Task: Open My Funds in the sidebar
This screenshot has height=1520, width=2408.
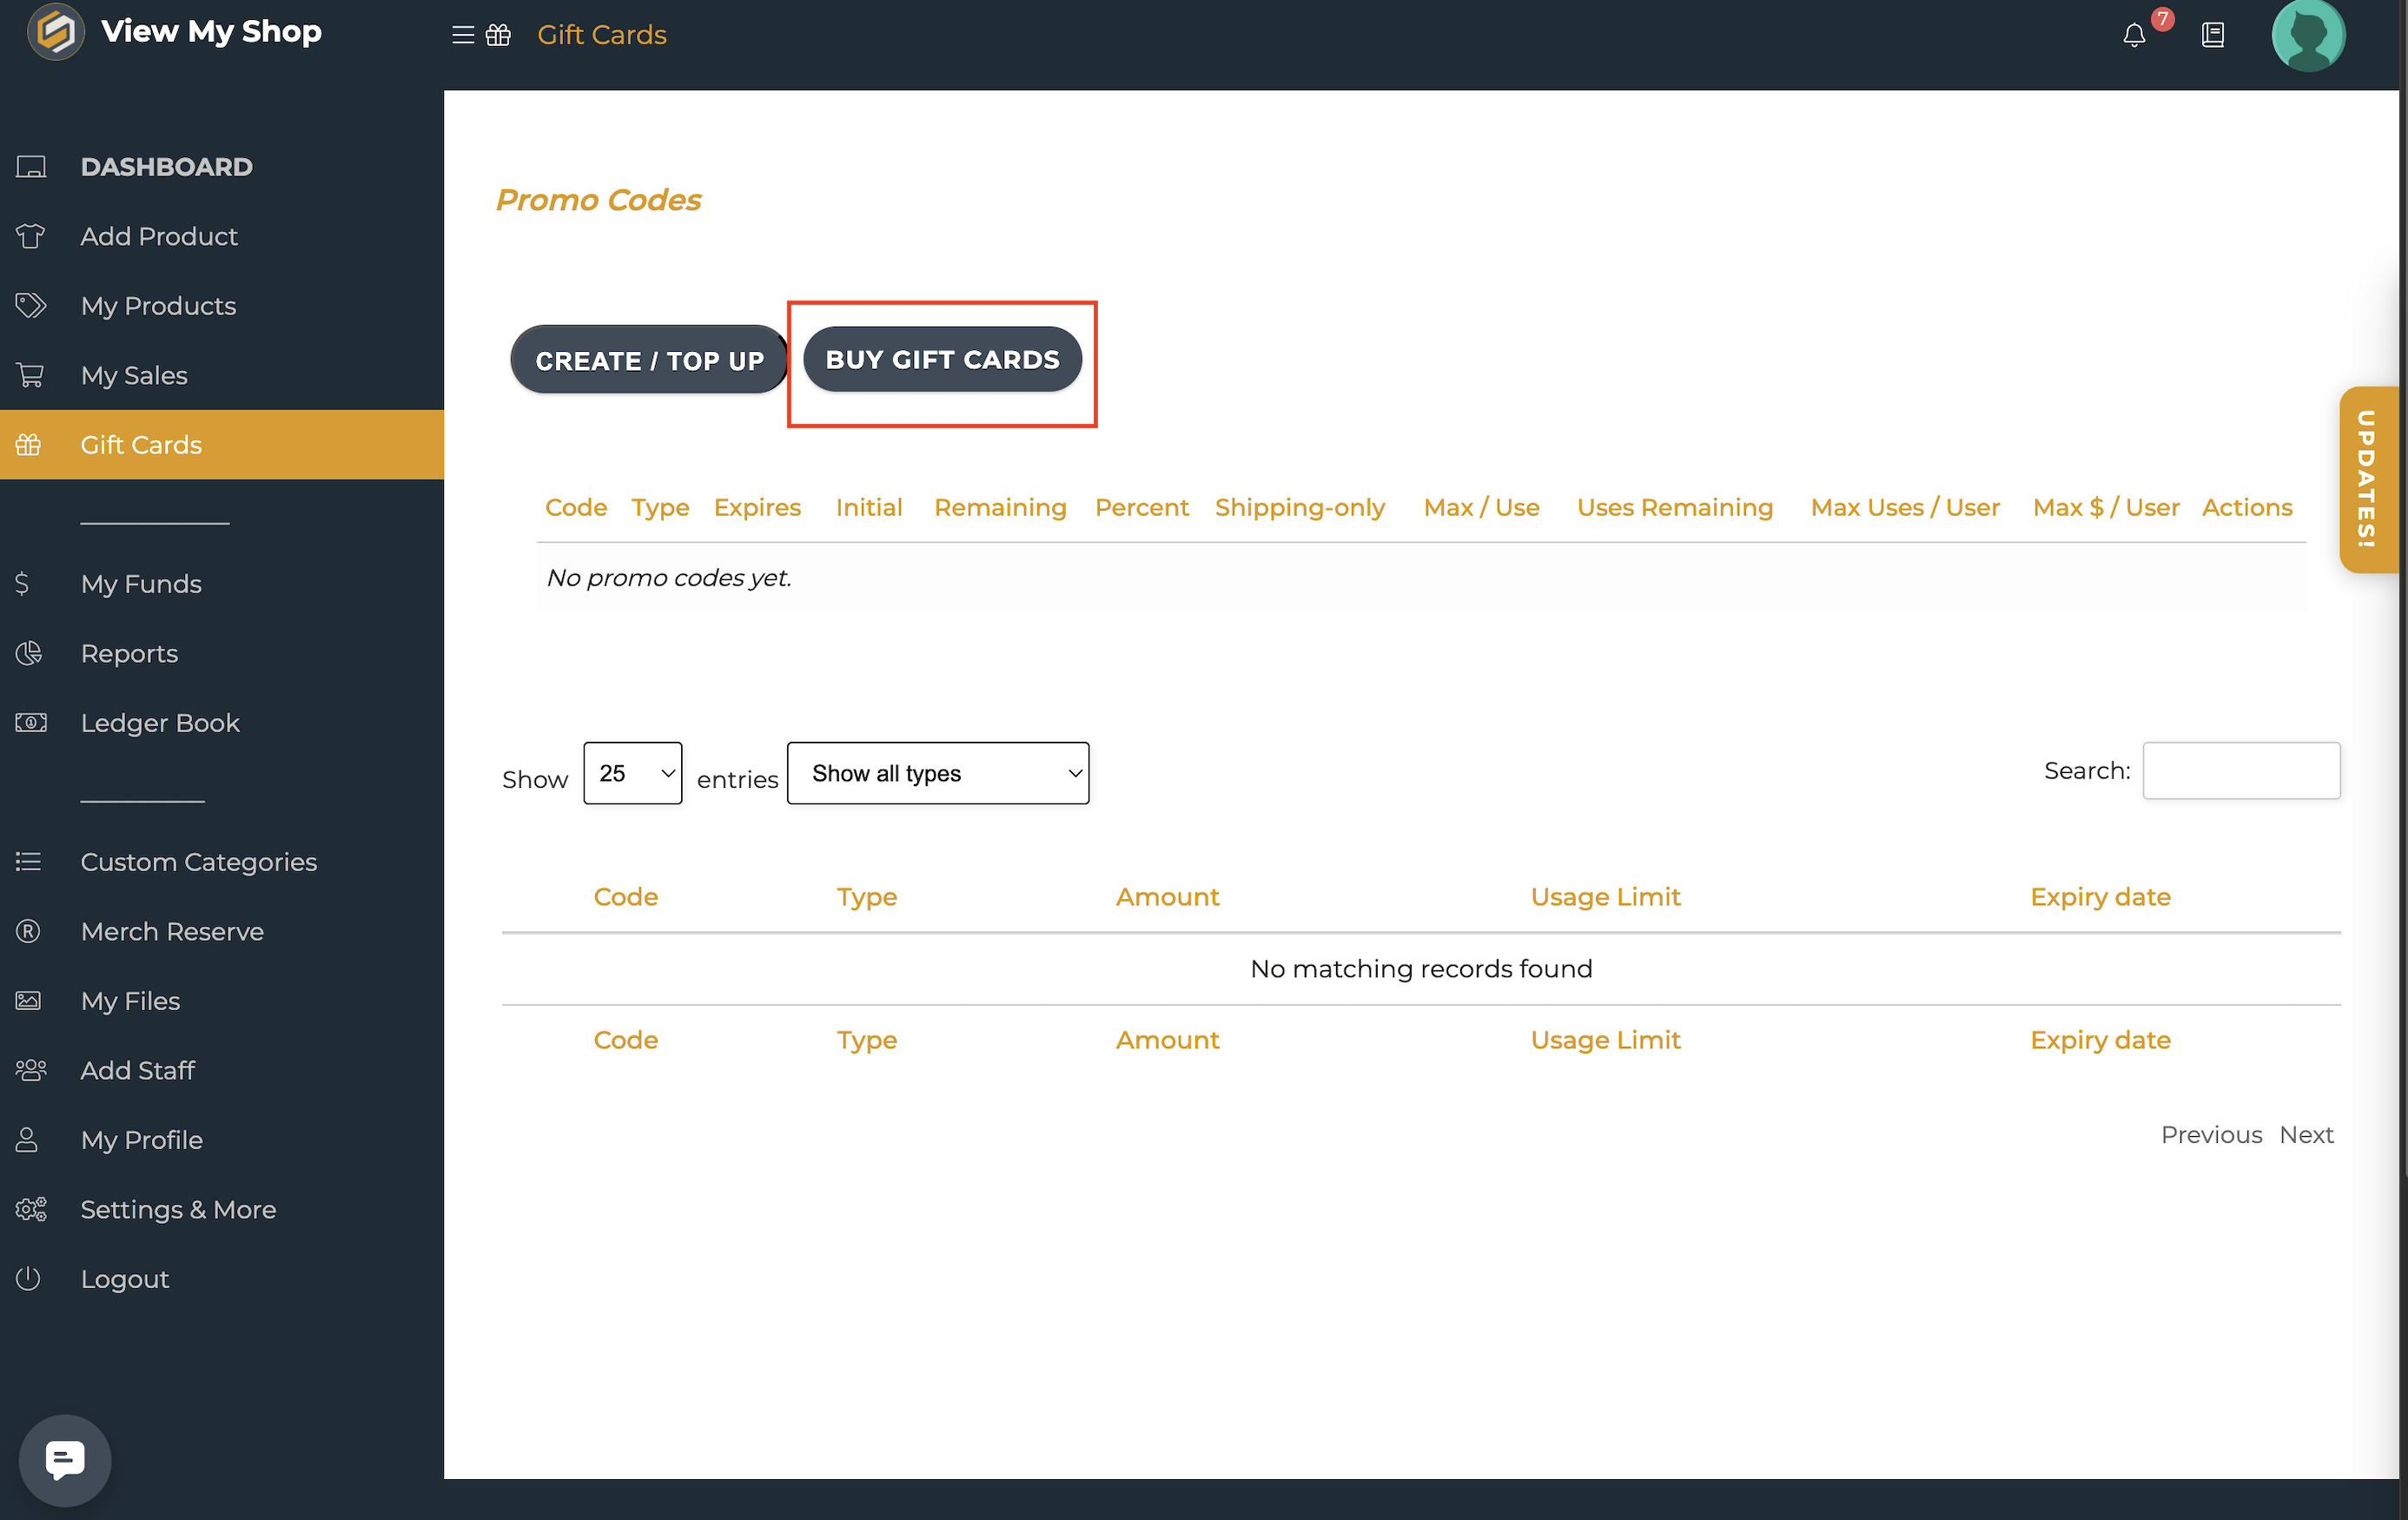Action: click(141, 584)
